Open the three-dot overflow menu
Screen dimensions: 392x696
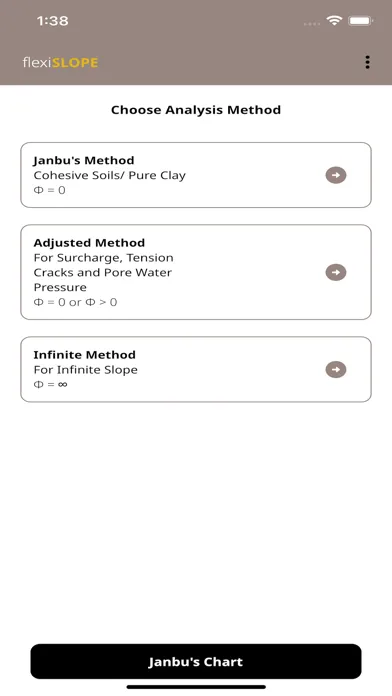(367, 63)
